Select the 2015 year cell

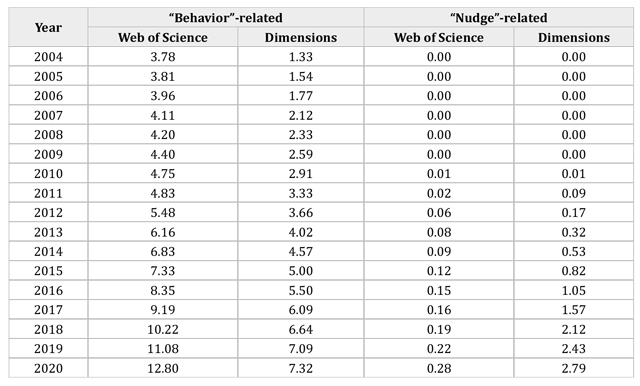[x=48, y=271]
